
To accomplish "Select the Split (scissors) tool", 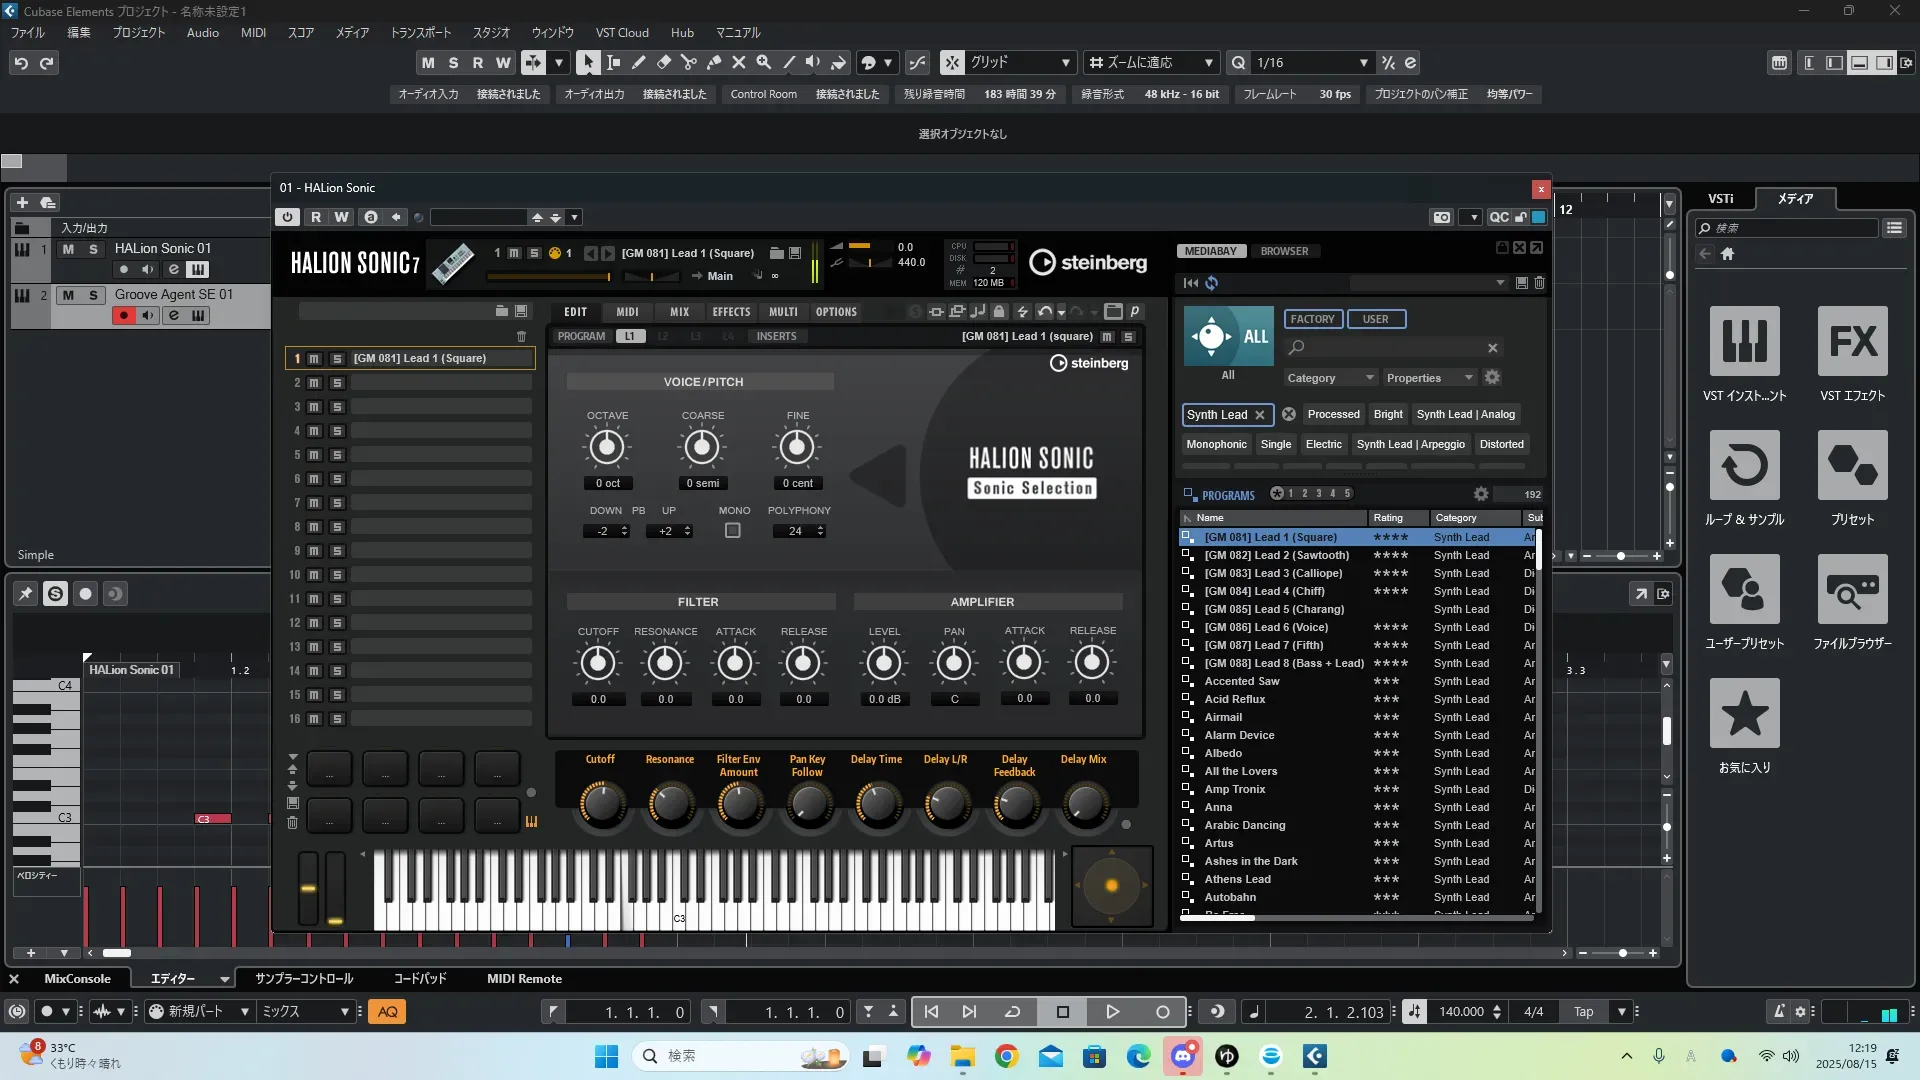I will point(688,62).
